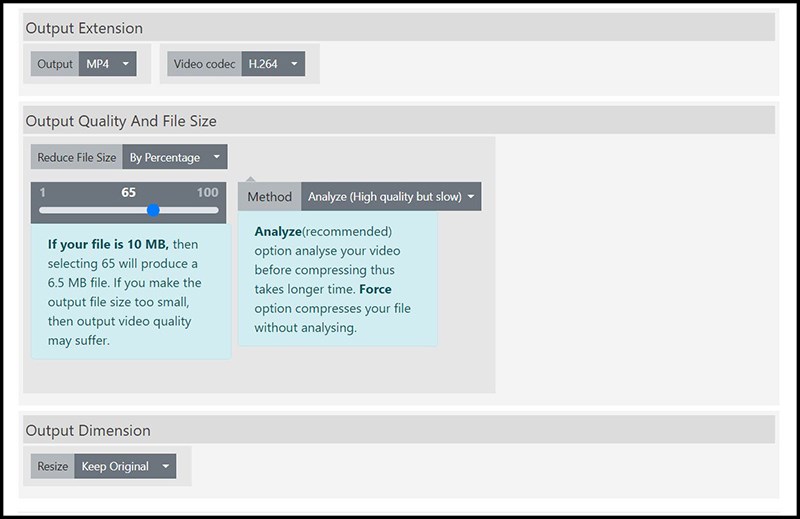Click the blue slider handle
The image size is (800, 519).
pyautogui.click(x=153, y=210)
